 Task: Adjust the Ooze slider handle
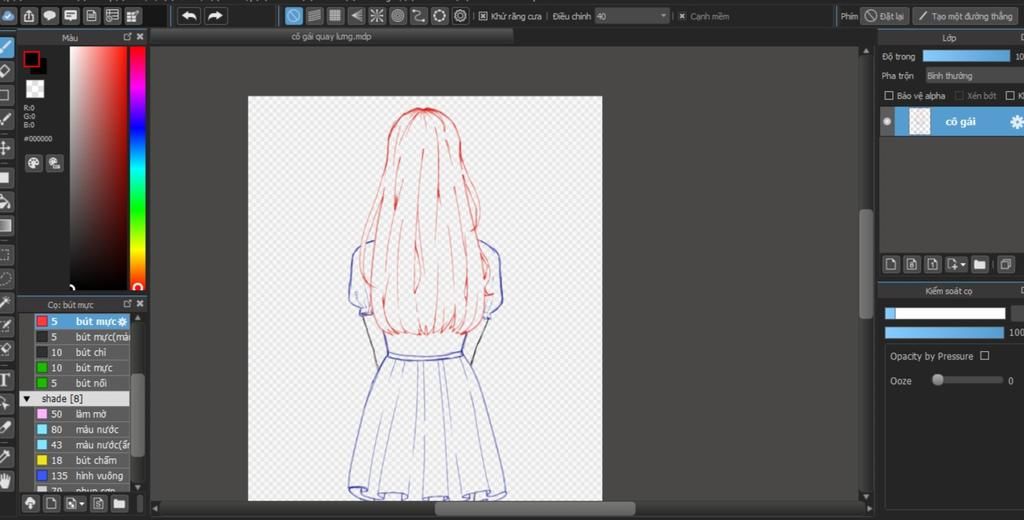click(938, 380)
